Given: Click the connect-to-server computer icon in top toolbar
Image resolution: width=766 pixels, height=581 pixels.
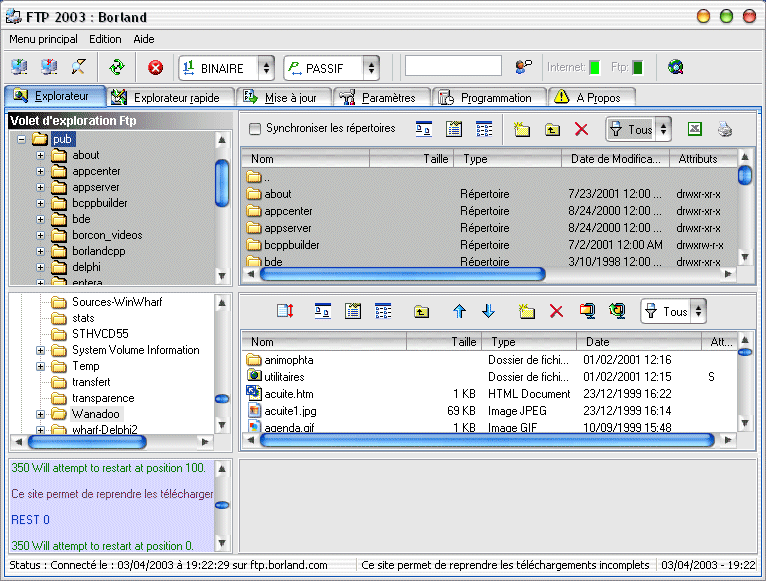Looking at the screenshot, I should [x=20, y=67].
